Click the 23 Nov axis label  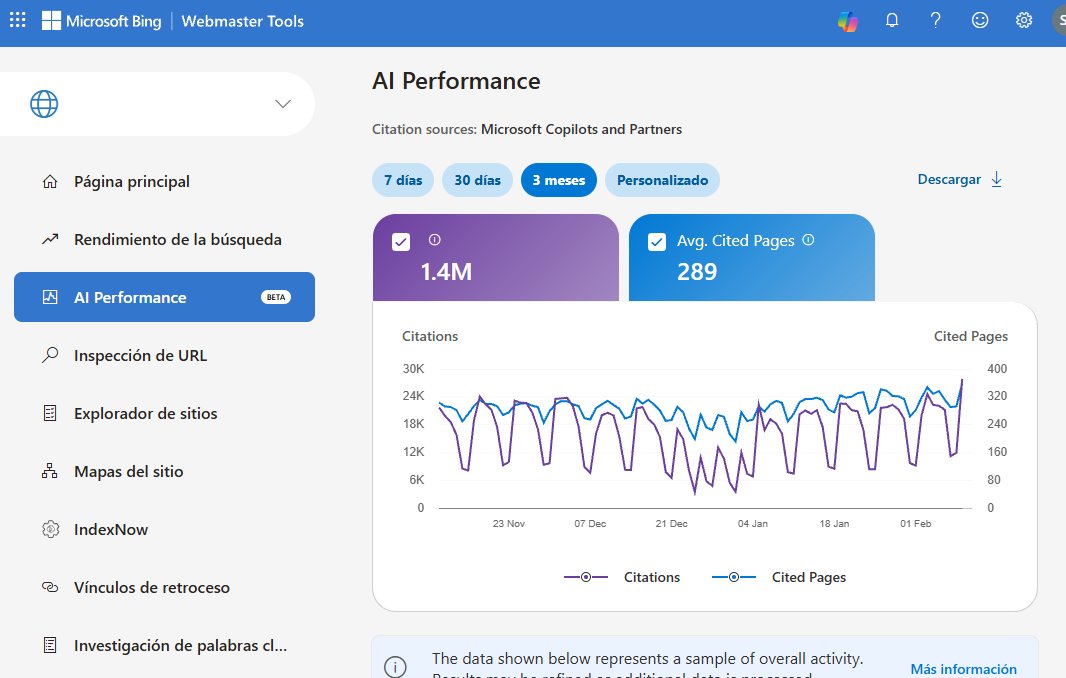509,524
